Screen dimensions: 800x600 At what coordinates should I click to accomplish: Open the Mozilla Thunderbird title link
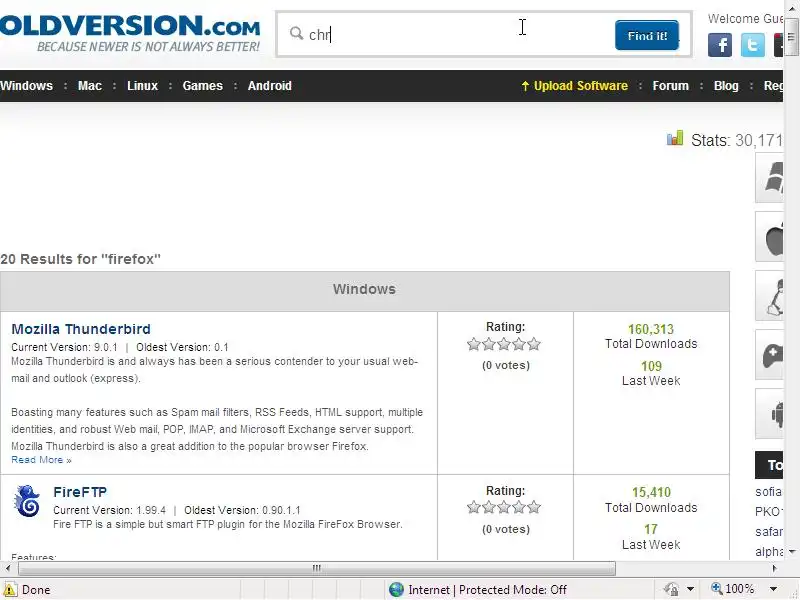(81, 329)
